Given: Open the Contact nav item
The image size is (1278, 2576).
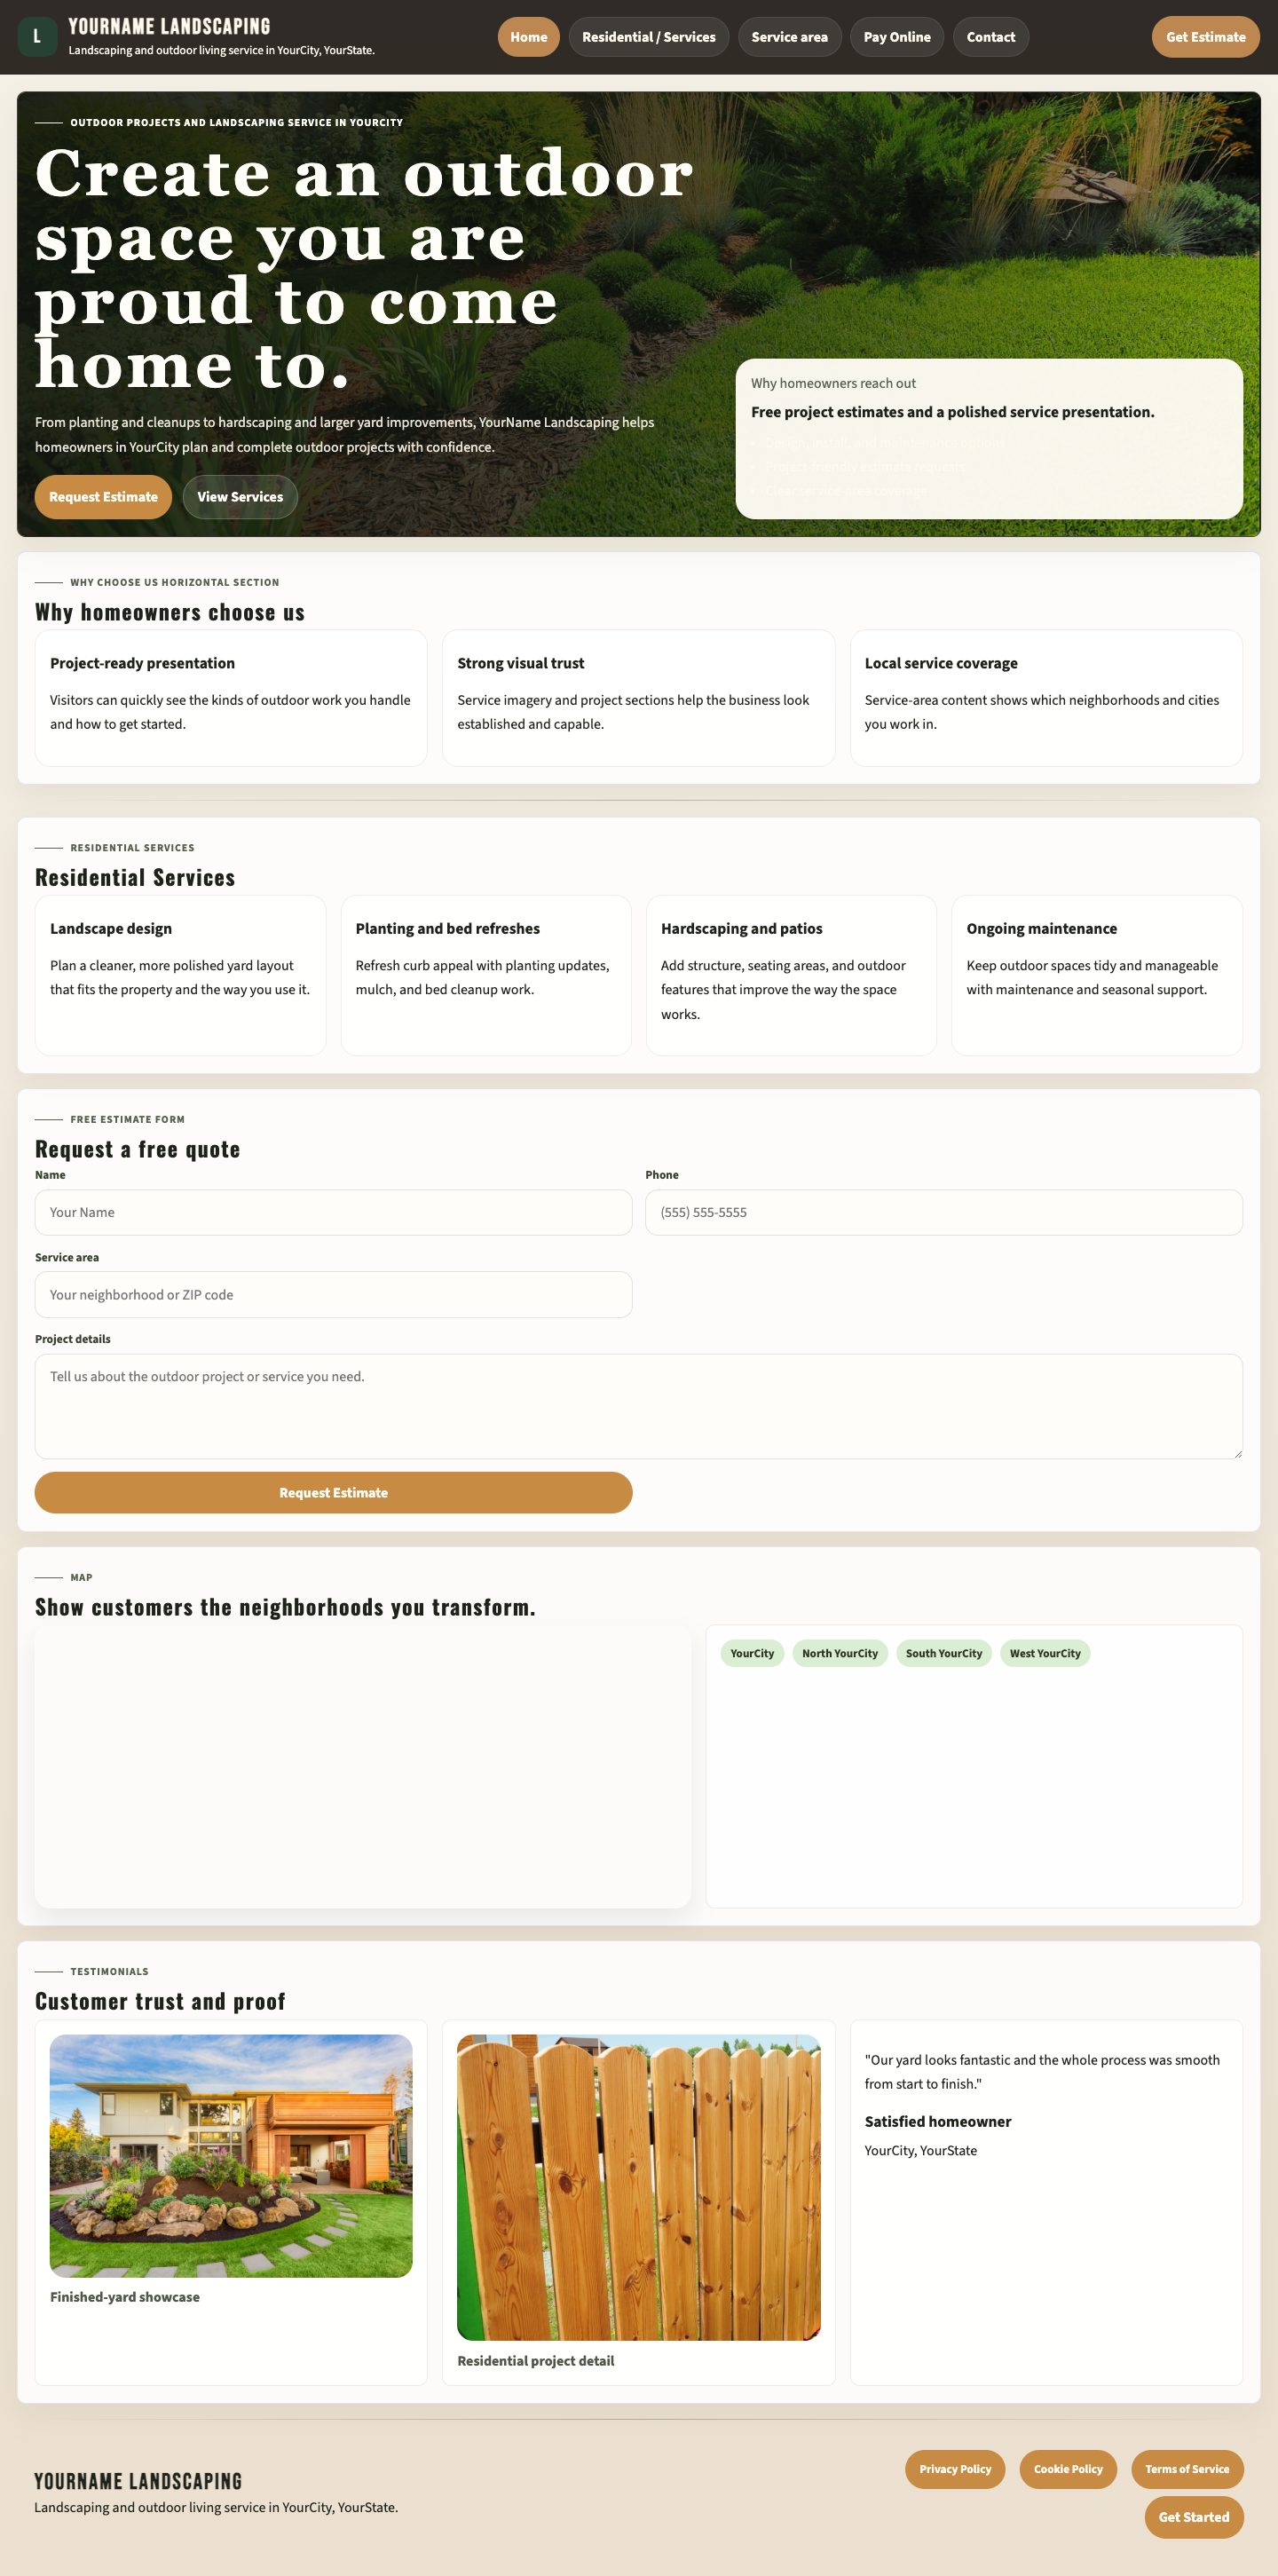Looking at the screenshot, I should pyautogui.click(x=990, y=37).
